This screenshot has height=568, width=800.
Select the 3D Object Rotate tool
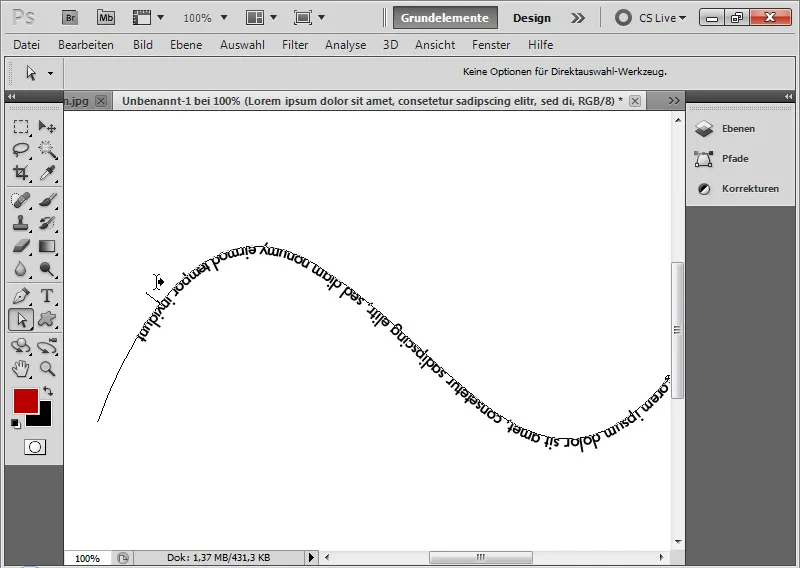[x=21, y=346]
